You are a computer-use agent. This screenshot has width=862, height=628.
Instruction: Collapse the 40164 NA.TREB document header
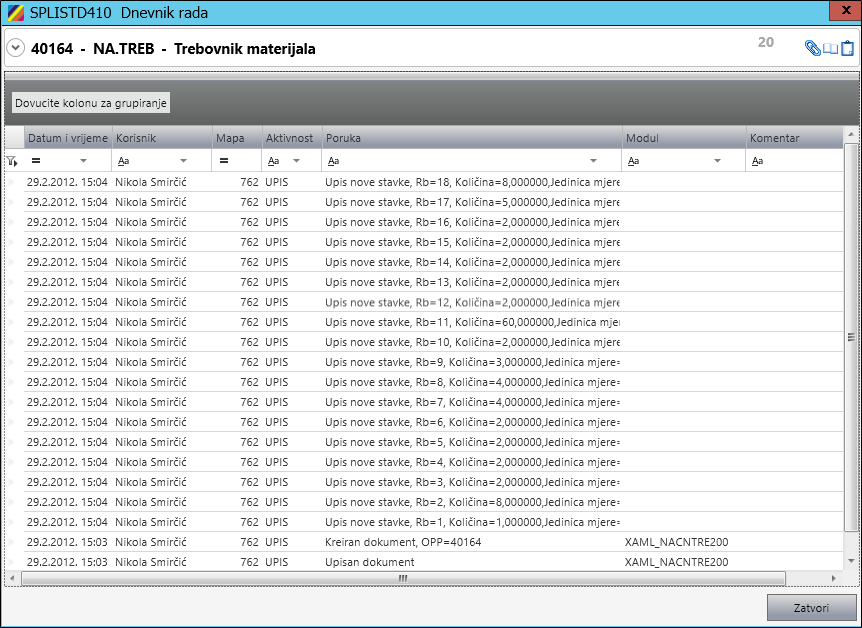[15, 48]
